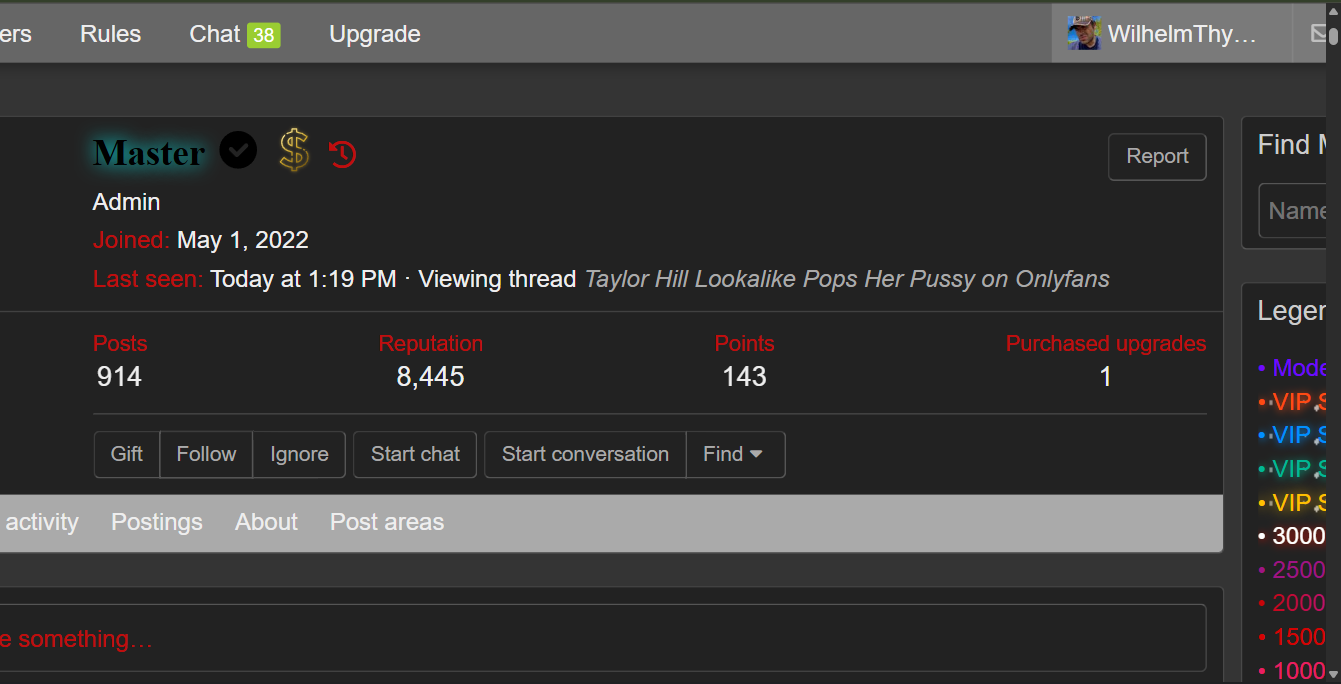This screenshot has width=1341, height=684.
Task: Open the Taylor Hill Lookalike thread link
Action: click(847, 279)
